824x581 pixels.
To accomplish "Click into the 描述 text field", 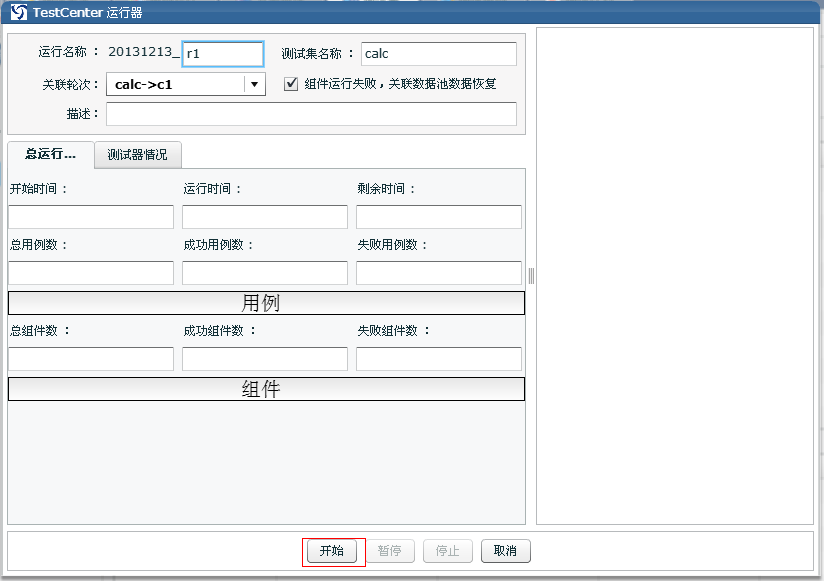I will pyautogui.click(x=311, y=114).
